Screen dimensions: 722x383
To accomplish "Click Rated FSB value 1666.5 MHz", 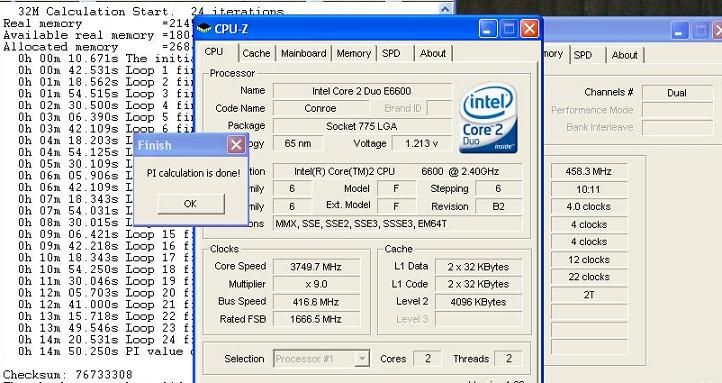I will (316, 319).
